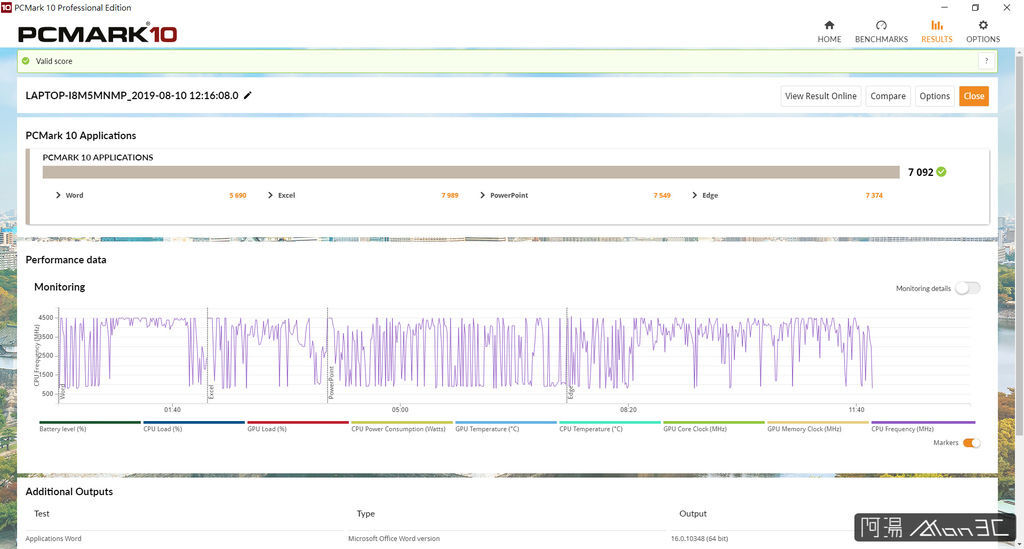Open the Results bar-chart icon
The width and height of the screenshot is (1024, 549).
[936, 25]
